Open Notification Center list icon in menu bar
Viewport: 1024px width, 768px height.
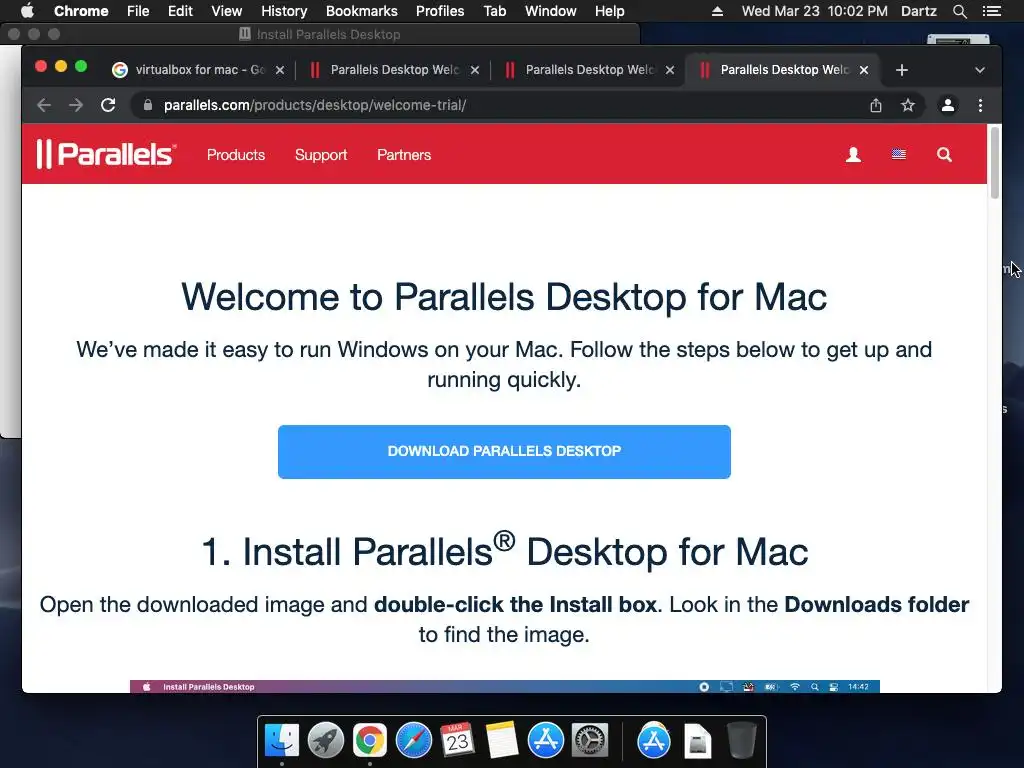coord(991,11)
